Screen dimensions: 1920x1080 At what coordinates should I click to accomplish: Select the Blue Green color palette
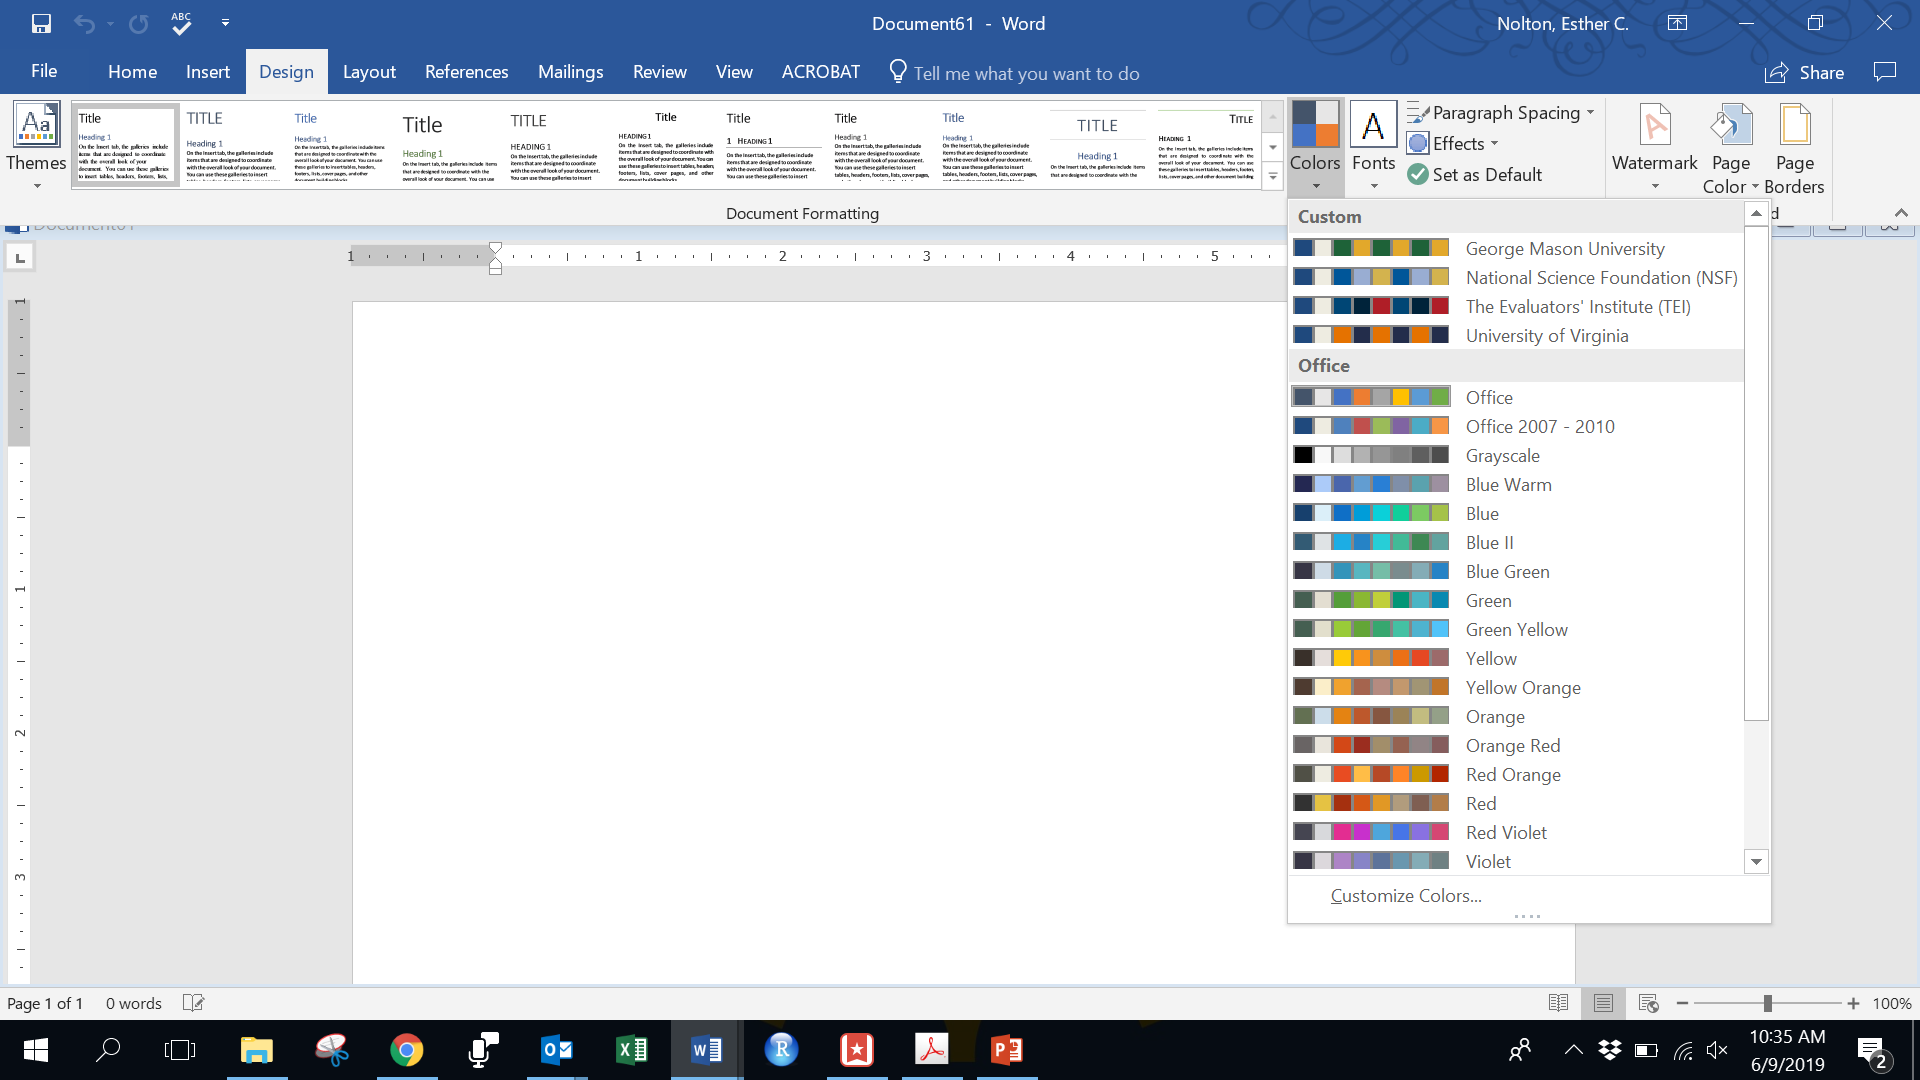click(x=1507, y=572)
